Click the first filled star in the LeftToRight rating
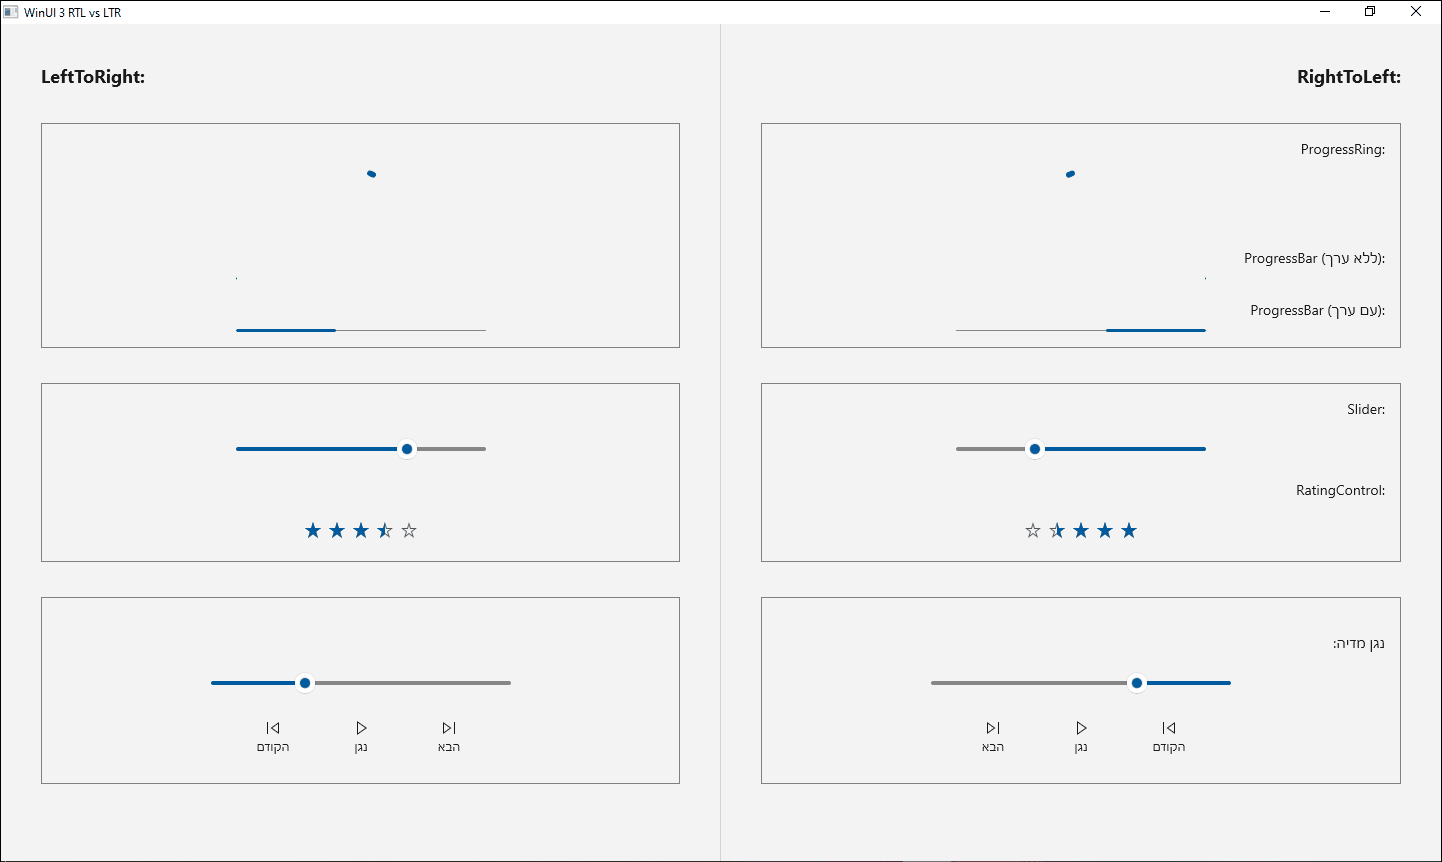Image resolution: width=1442 pixels, height=862 pixels. pos(313,530)
